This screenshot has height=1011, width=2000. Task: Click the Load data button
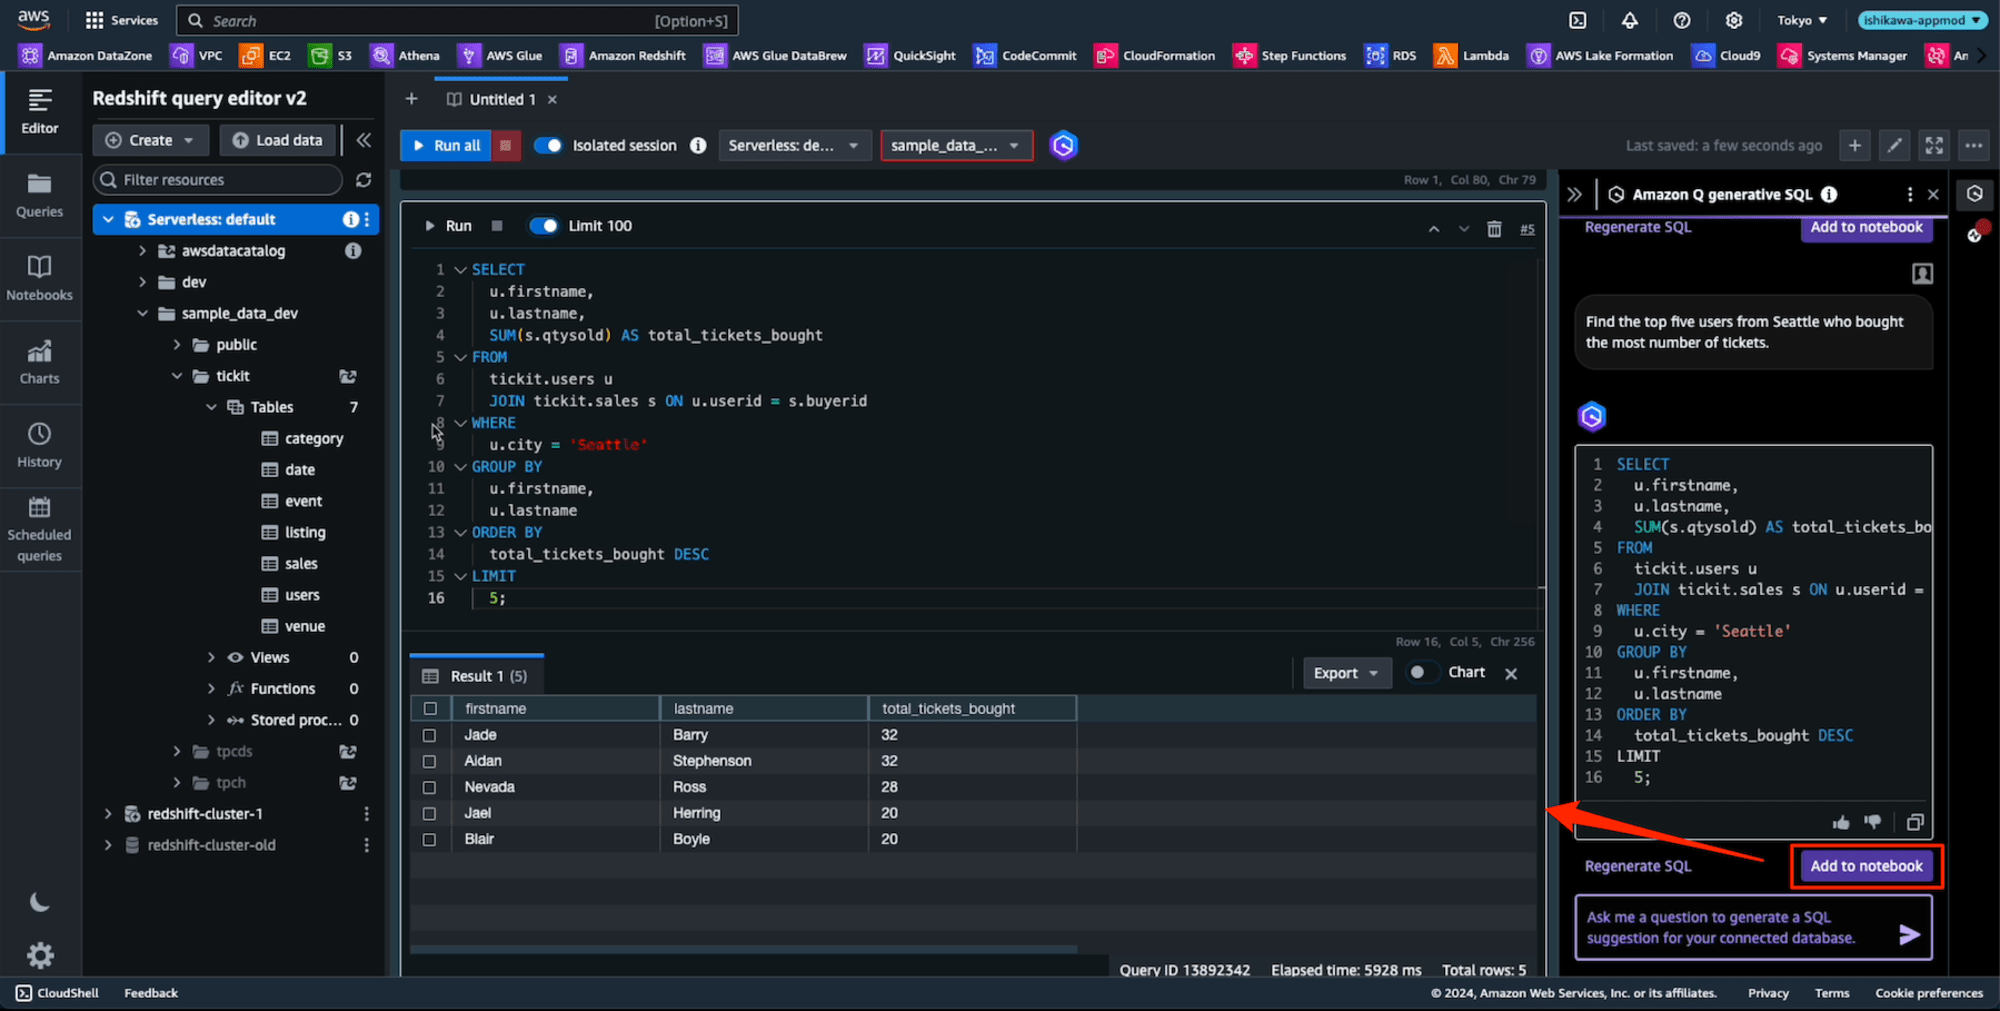coord(278,140)
